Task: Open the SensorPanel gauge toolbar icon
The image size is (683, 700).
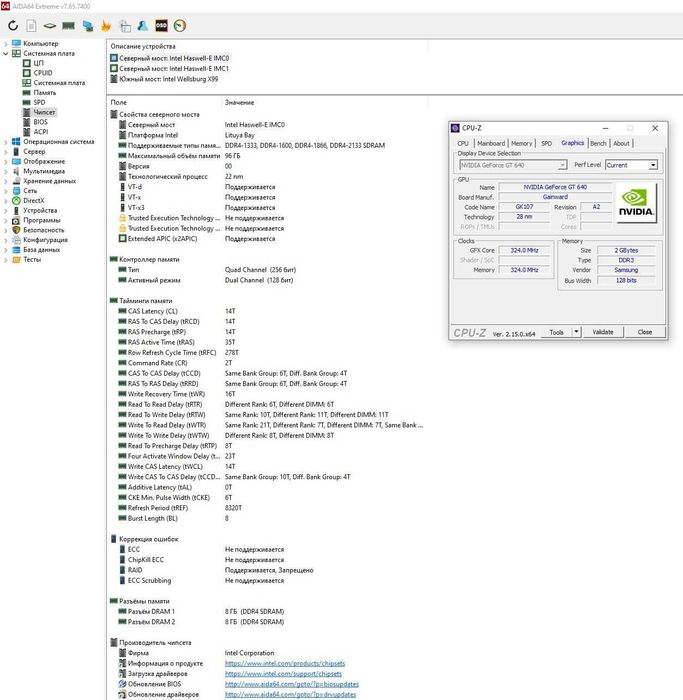Action: [180, 25]
